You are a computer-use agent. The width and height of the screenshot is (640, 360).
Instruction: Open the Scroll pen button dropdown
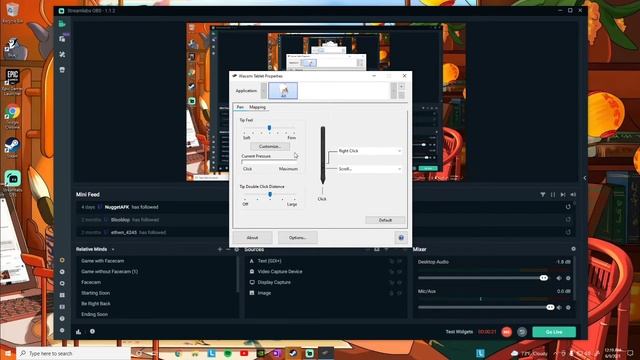click(369, 169)
